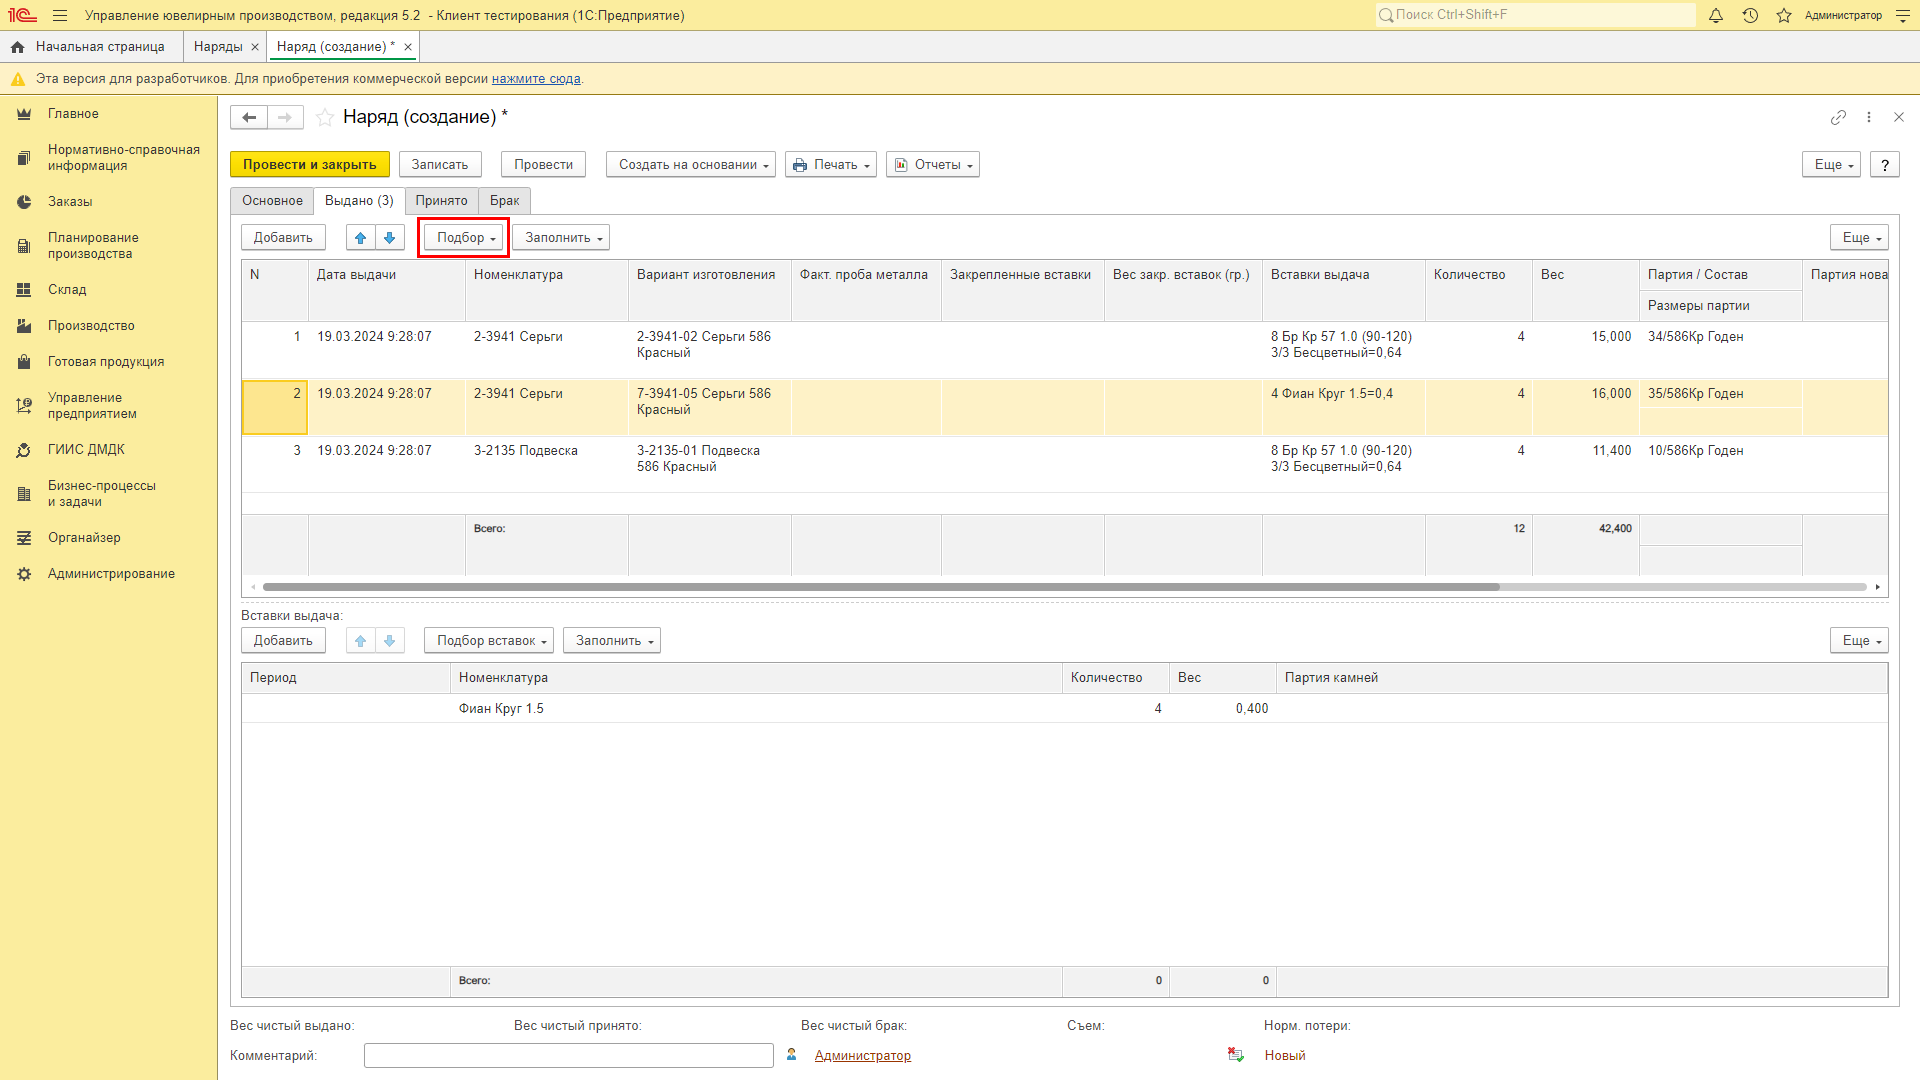Open the Печать dropdown
This screenshot has height=1080, width=1920.
(831, 165)
